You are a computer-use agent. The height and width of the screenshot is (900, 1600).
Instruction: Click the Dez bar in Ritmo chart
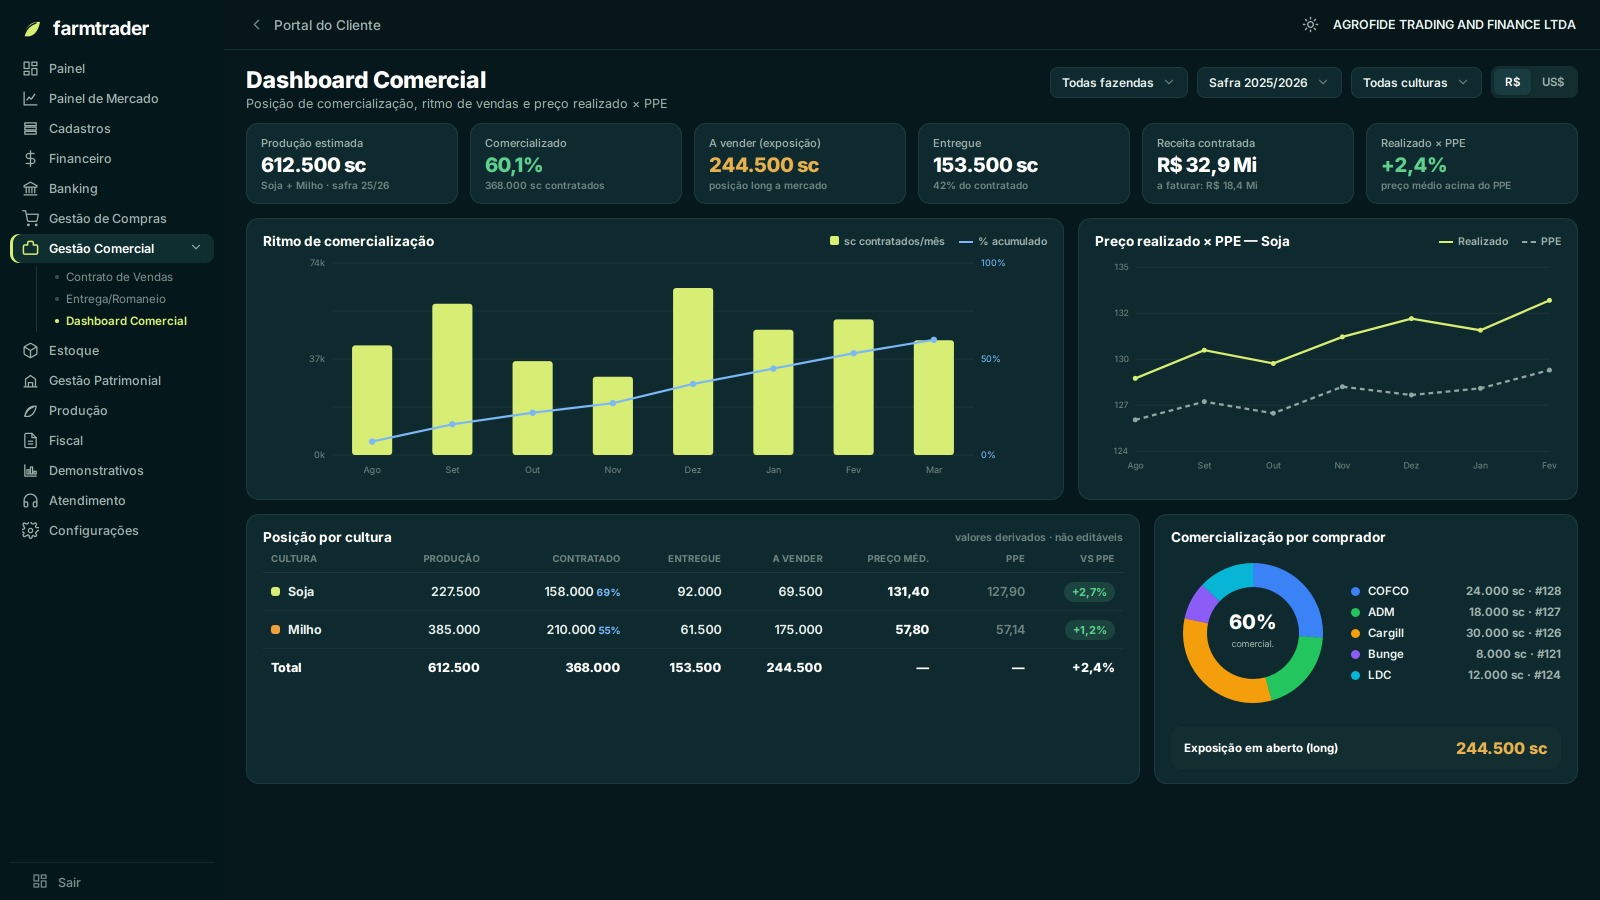coord(693,371)
